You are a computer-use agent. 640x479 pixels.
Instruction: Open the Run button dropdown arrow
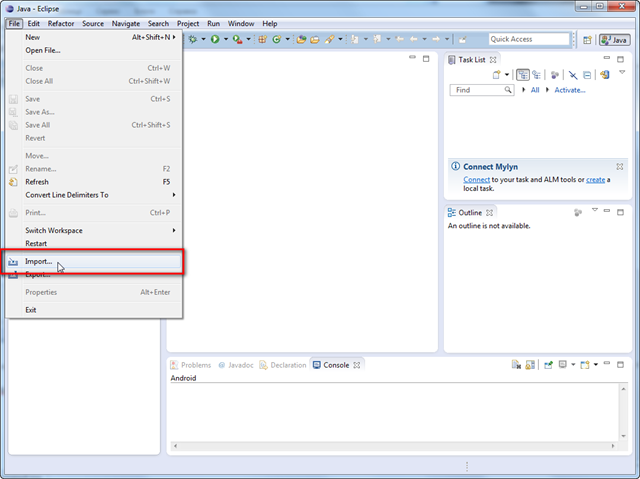coord(226,39)
